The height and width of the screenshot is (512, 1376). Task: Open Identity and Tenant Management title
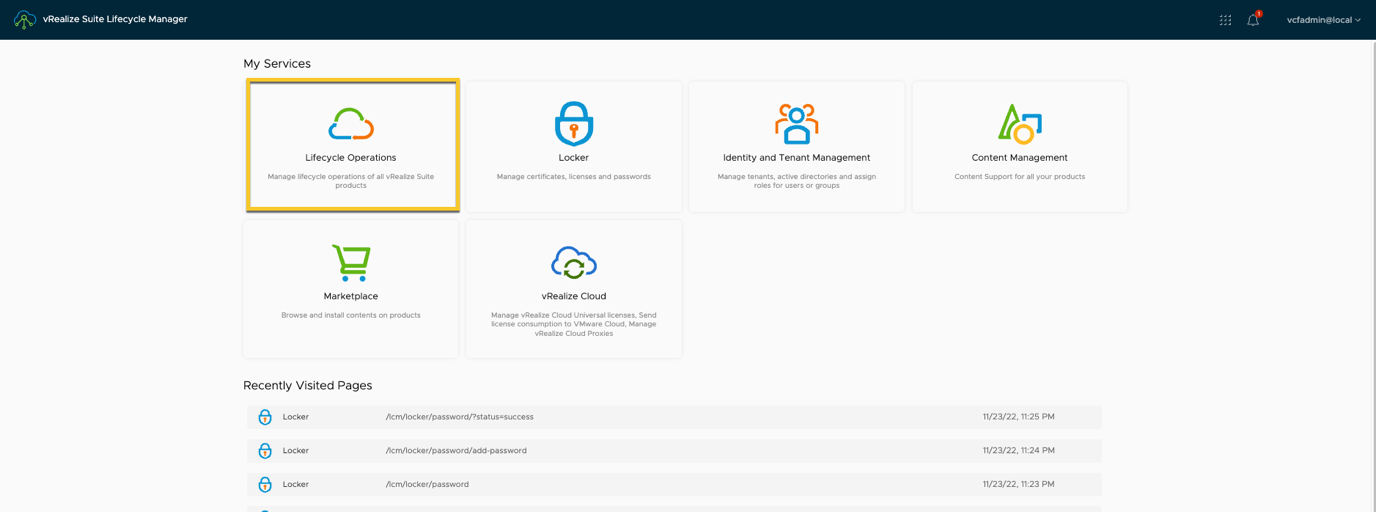797,158
